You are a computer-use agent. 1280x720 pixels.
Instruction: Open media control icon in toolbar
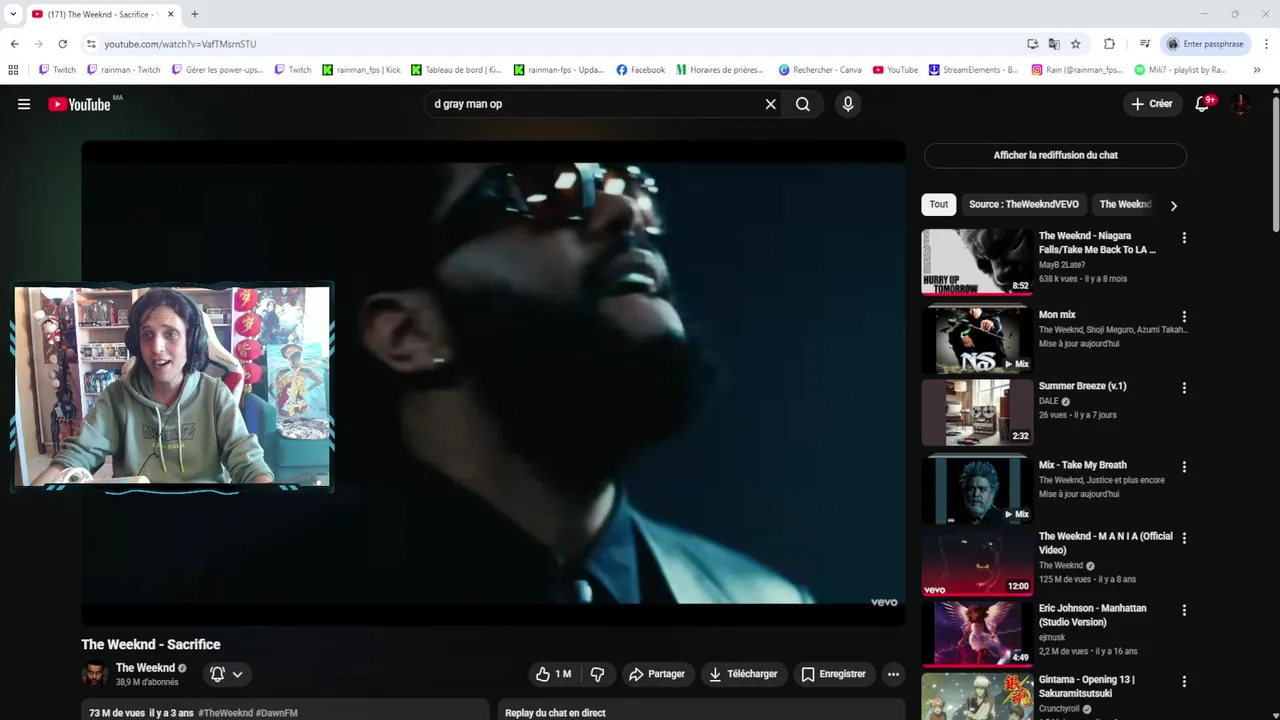(1145, 44)
